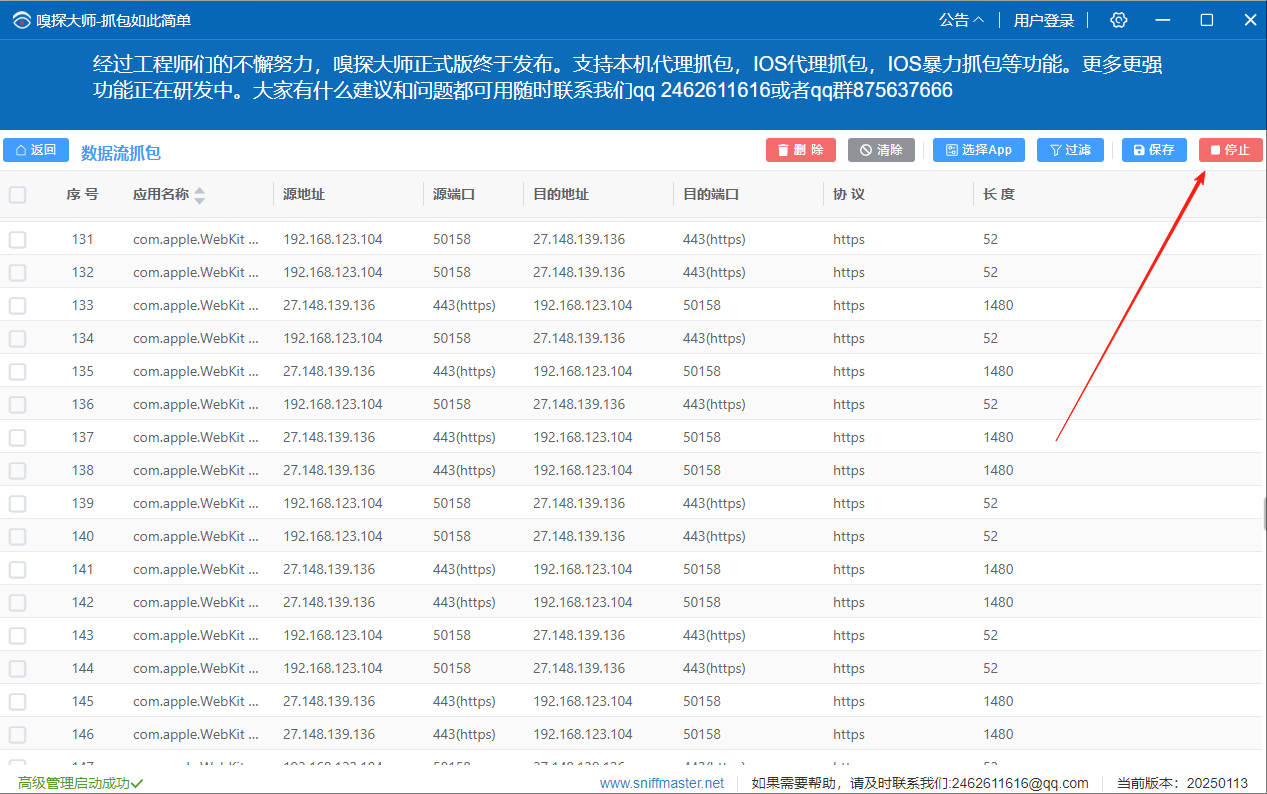1267x794 pixels.
Task: Click the red 删除 delete button
Action: pyautogui.click(x=800, y=150)
